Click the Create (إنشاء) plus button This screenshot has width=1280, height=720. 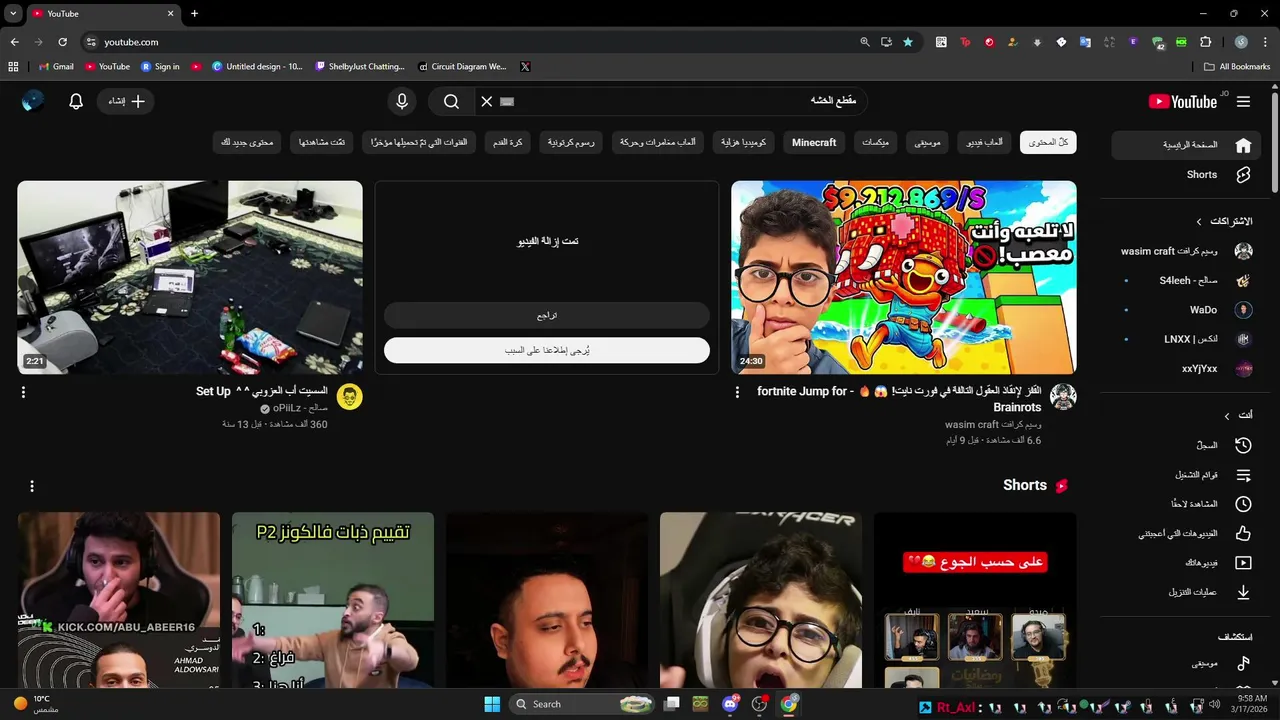tap(126, 101)
